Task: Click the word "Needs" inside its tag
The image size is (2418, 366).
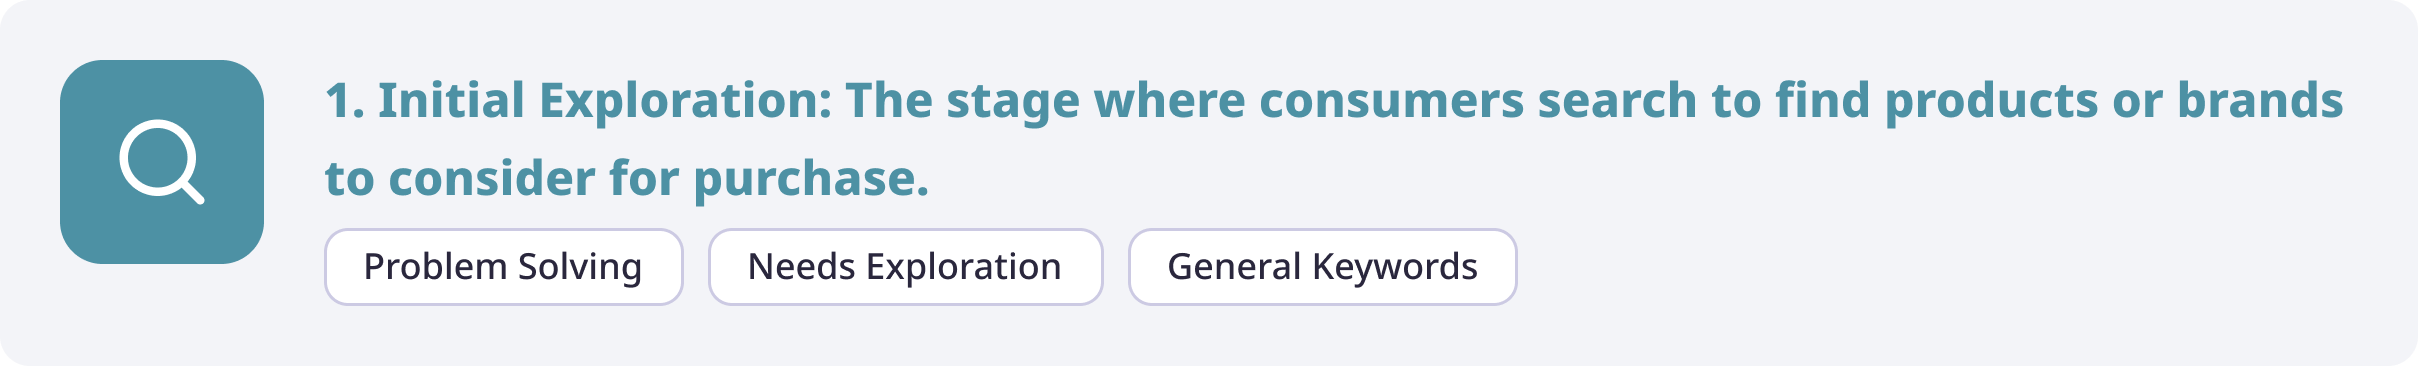Action: 801,267
